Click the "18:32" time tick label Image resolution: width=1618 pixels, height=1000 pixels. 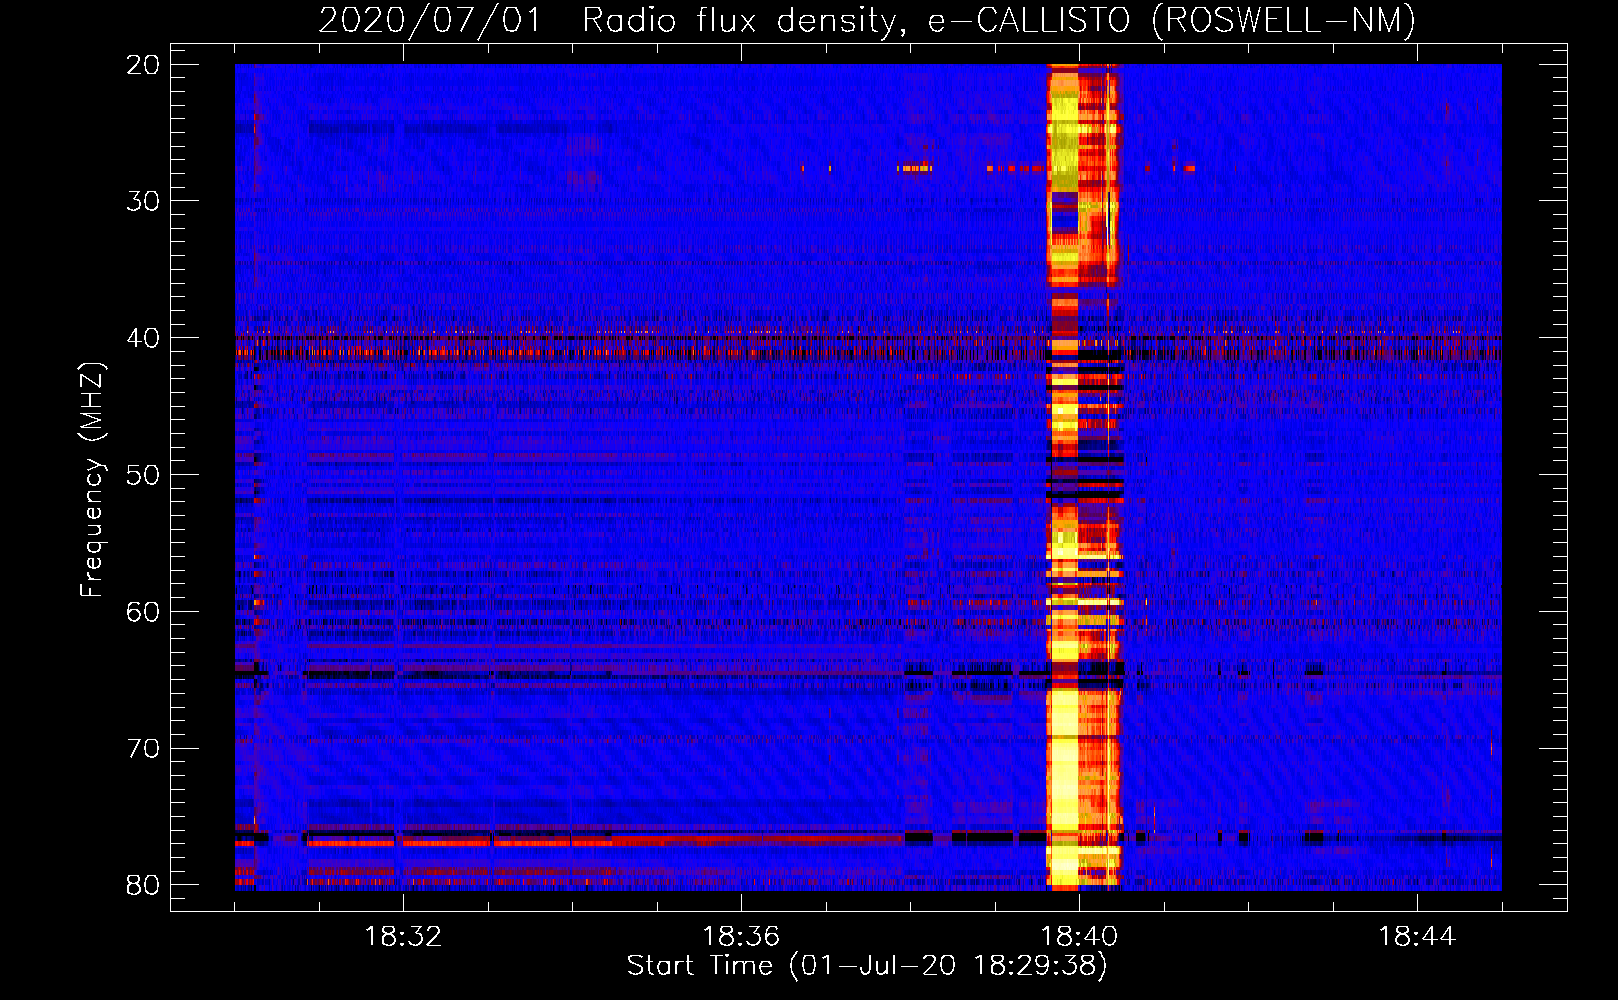pos(403,937)
